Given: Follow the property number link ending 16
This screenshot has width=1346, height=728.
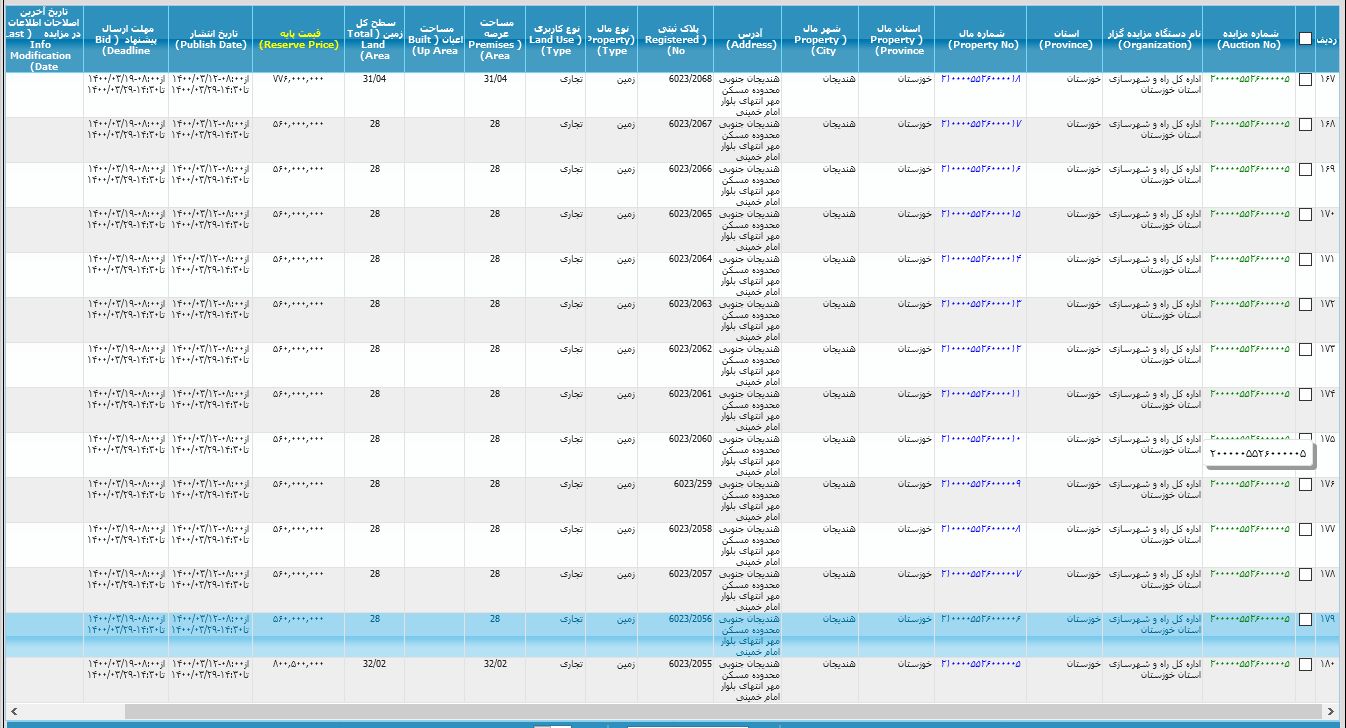Looking at the screenshot, I should 981,169.
